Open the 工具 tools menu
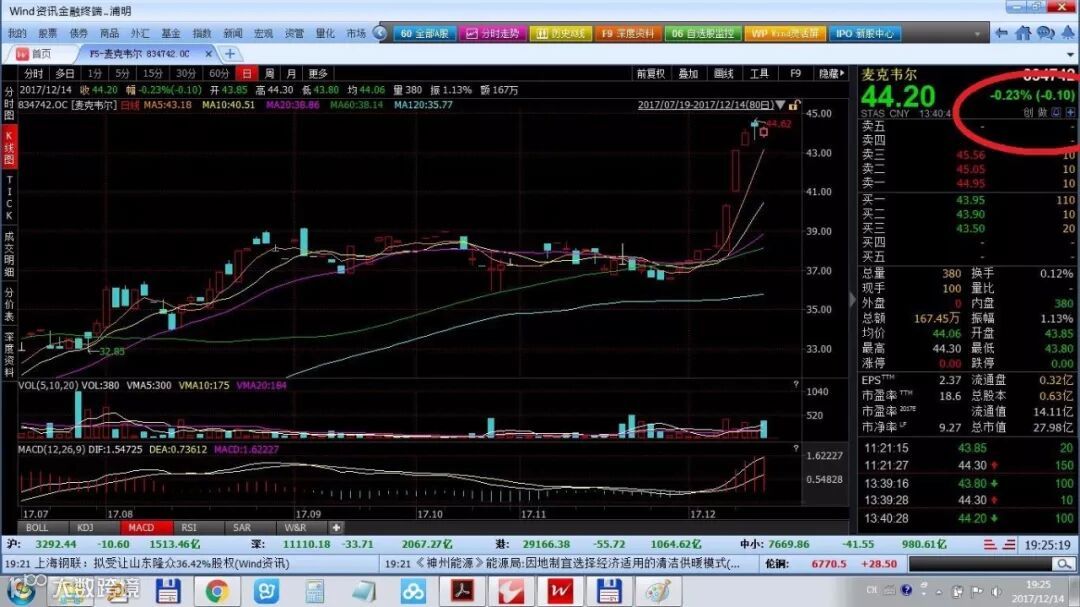Viewport: 1080px width, 607px height. pos(759,74)
